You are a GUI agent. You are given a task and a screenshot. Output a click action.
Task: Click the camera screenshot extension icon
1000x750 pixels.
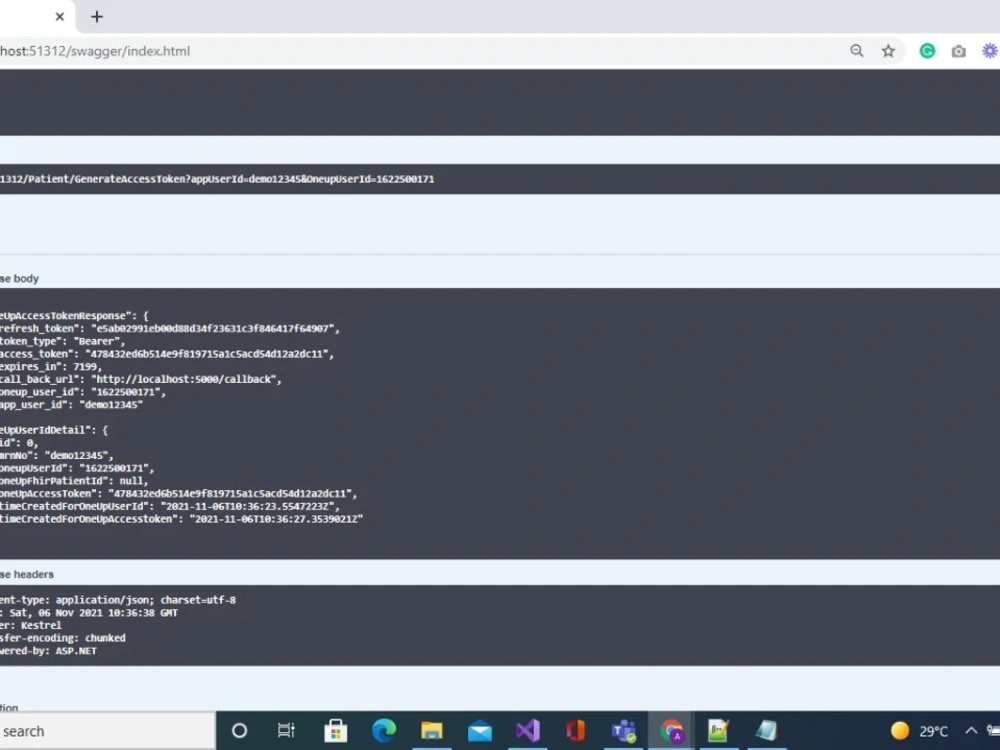[957, 50]
